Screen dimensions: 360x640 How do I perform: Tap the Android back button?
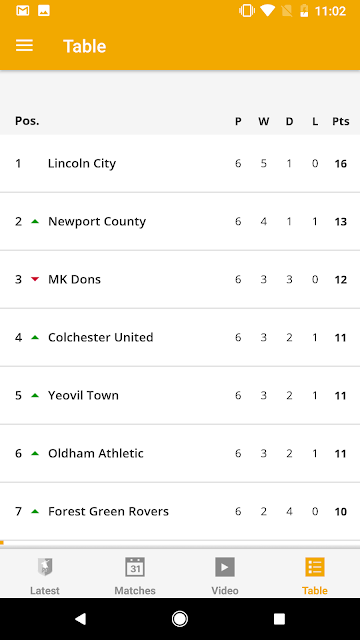pyautogui.click(x=80, y=619)
